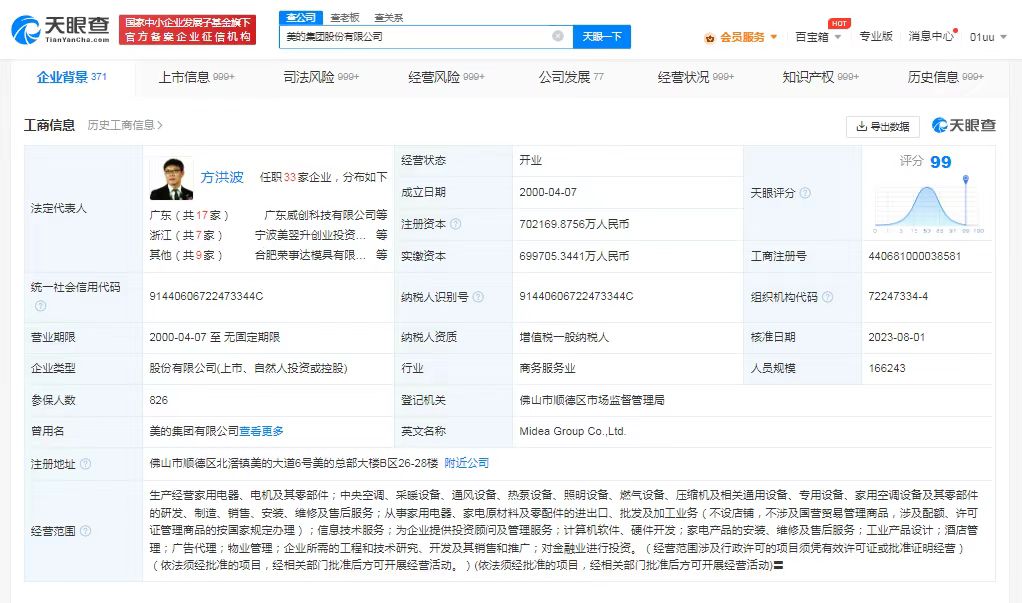Click the legal representative photo

tap(171, 179)
